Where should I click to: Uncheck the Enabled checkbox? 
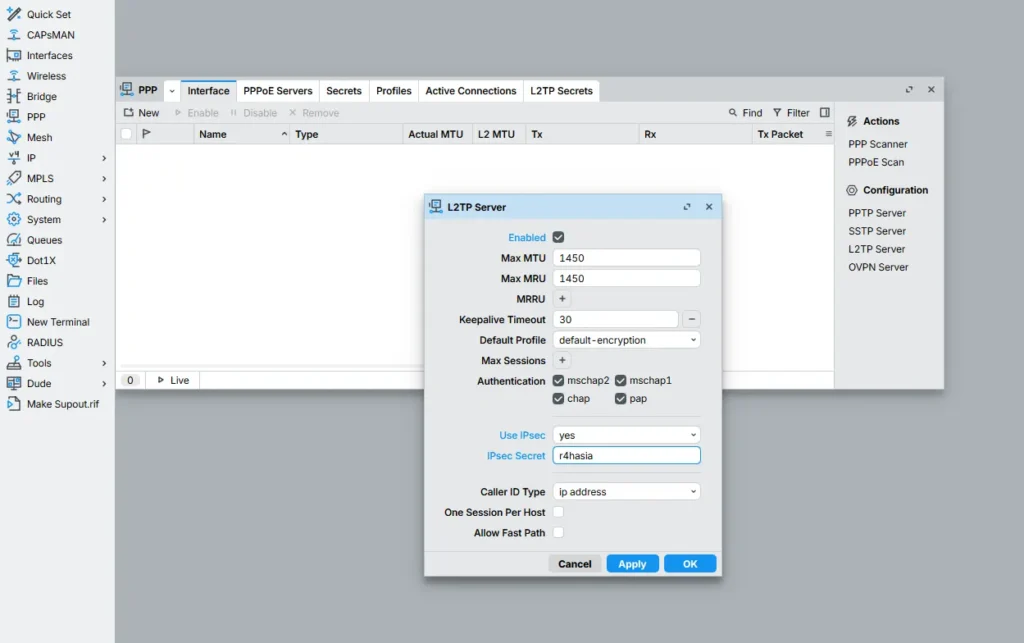[559, 237]
